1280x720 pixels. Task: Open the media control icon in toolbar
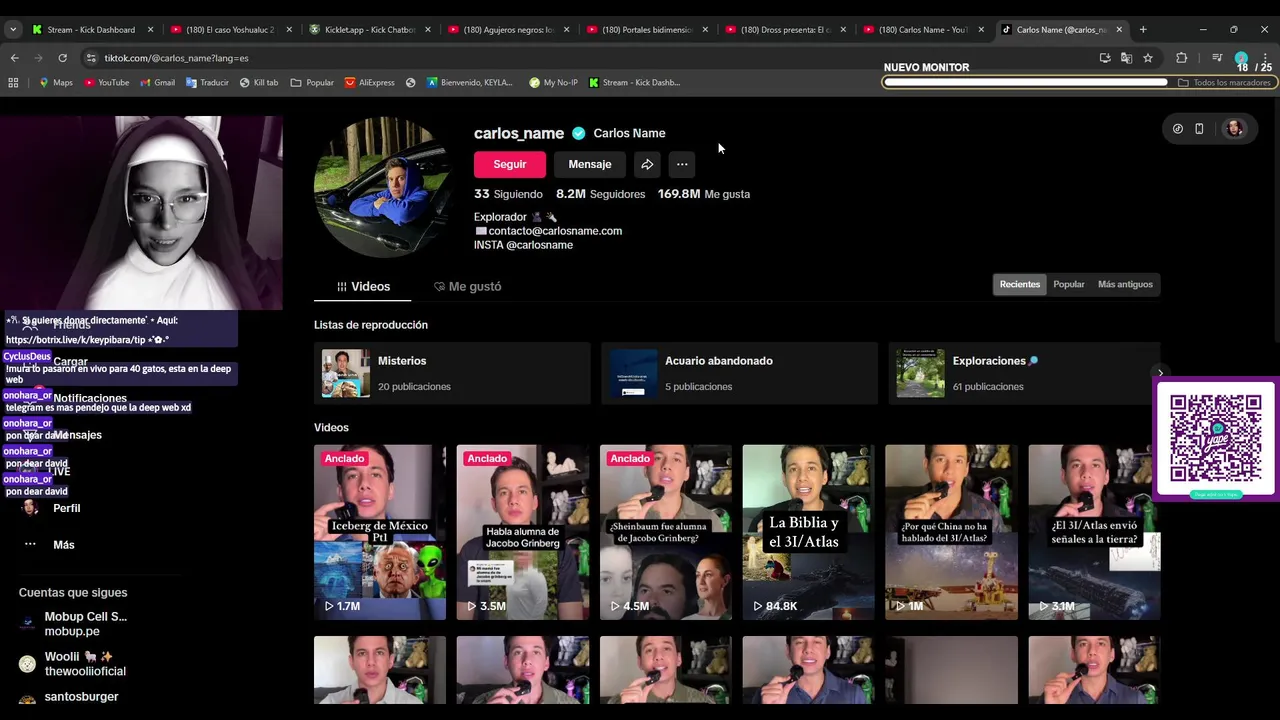[x=1217, y=58]
